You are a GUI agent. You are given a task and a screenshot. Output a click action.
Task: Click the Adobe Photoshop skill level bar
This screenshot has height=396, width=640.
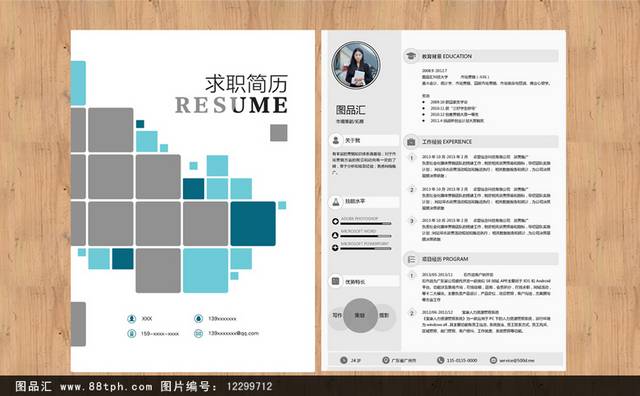click(366, 224)
